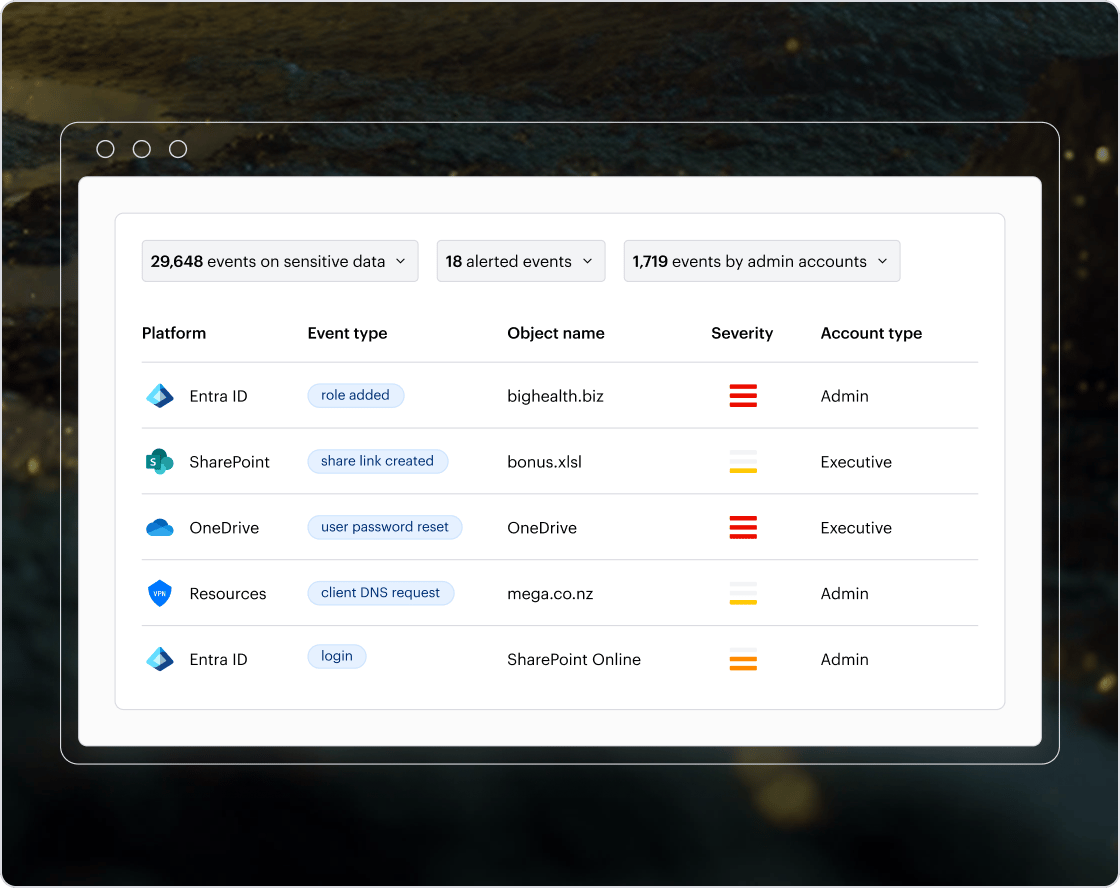Open the events on sensitive data dropdown

280,261
